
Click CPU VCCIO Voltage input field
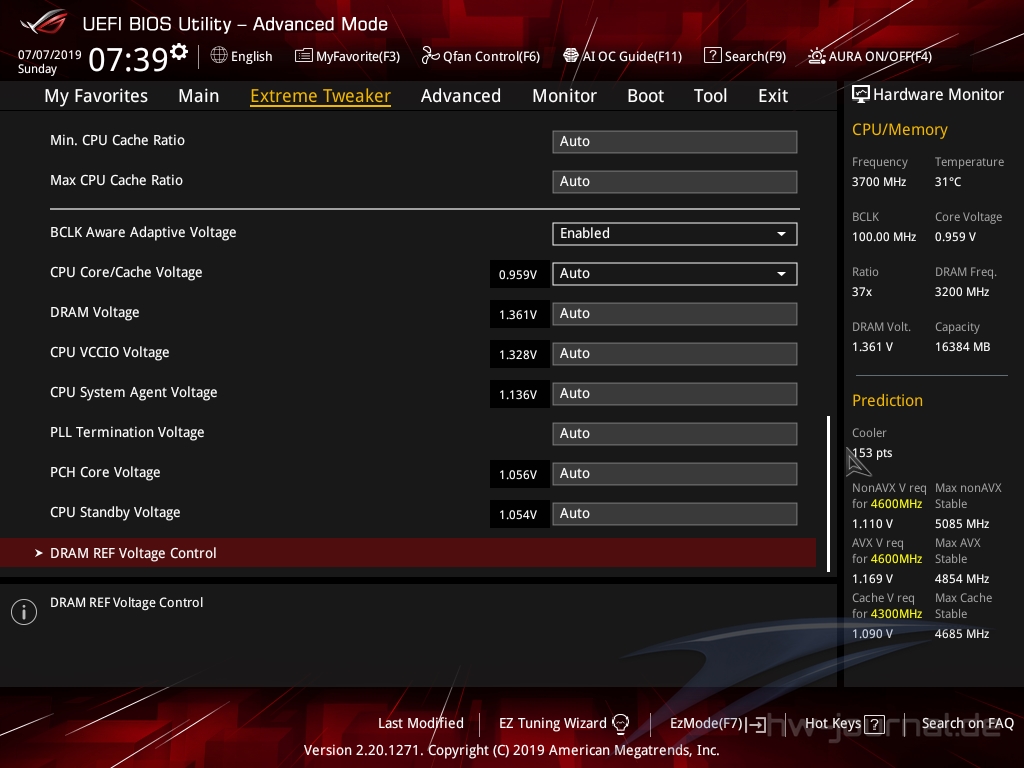675,353
